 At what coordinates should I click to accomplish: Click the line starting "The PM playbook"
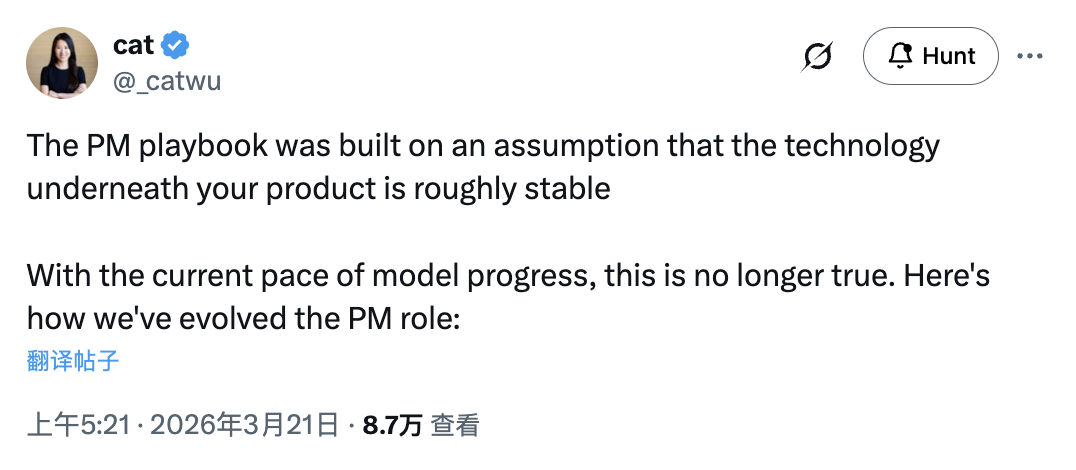[x=483, y=146]
